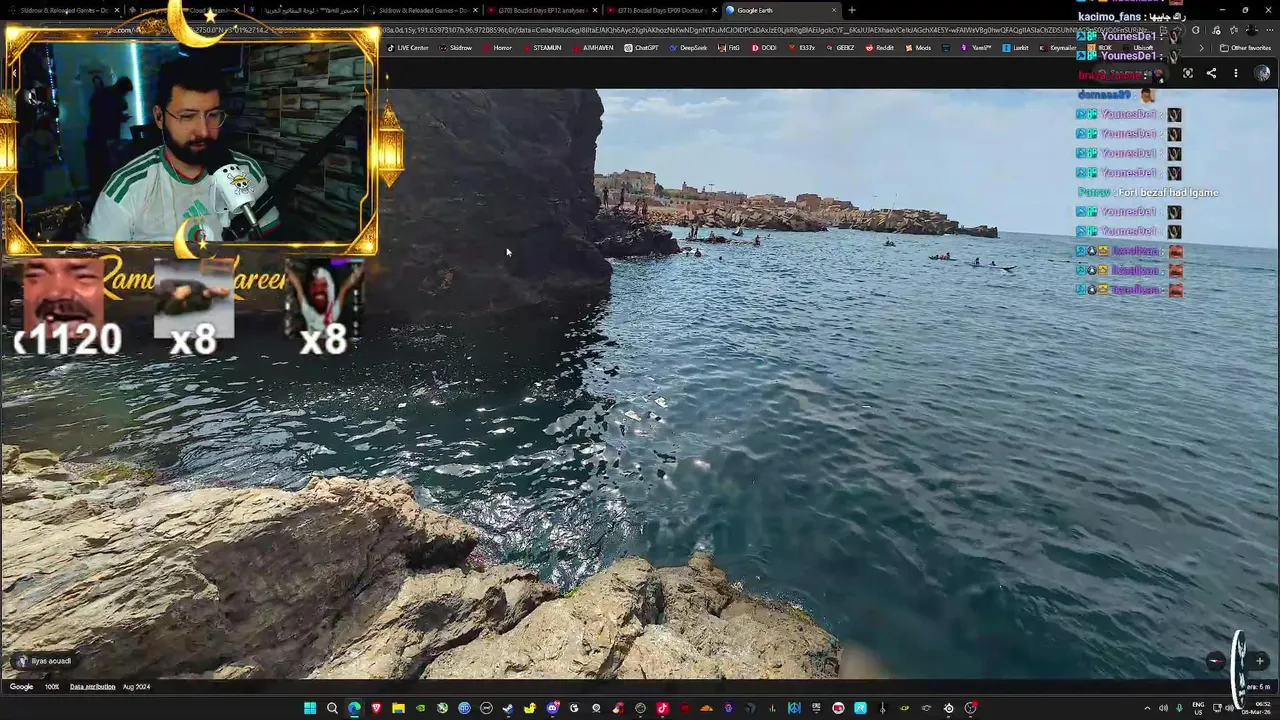The width and height of the screenshot is (1280, 720).
Task: Open the DODI bookmark
Action: (763, 48)
